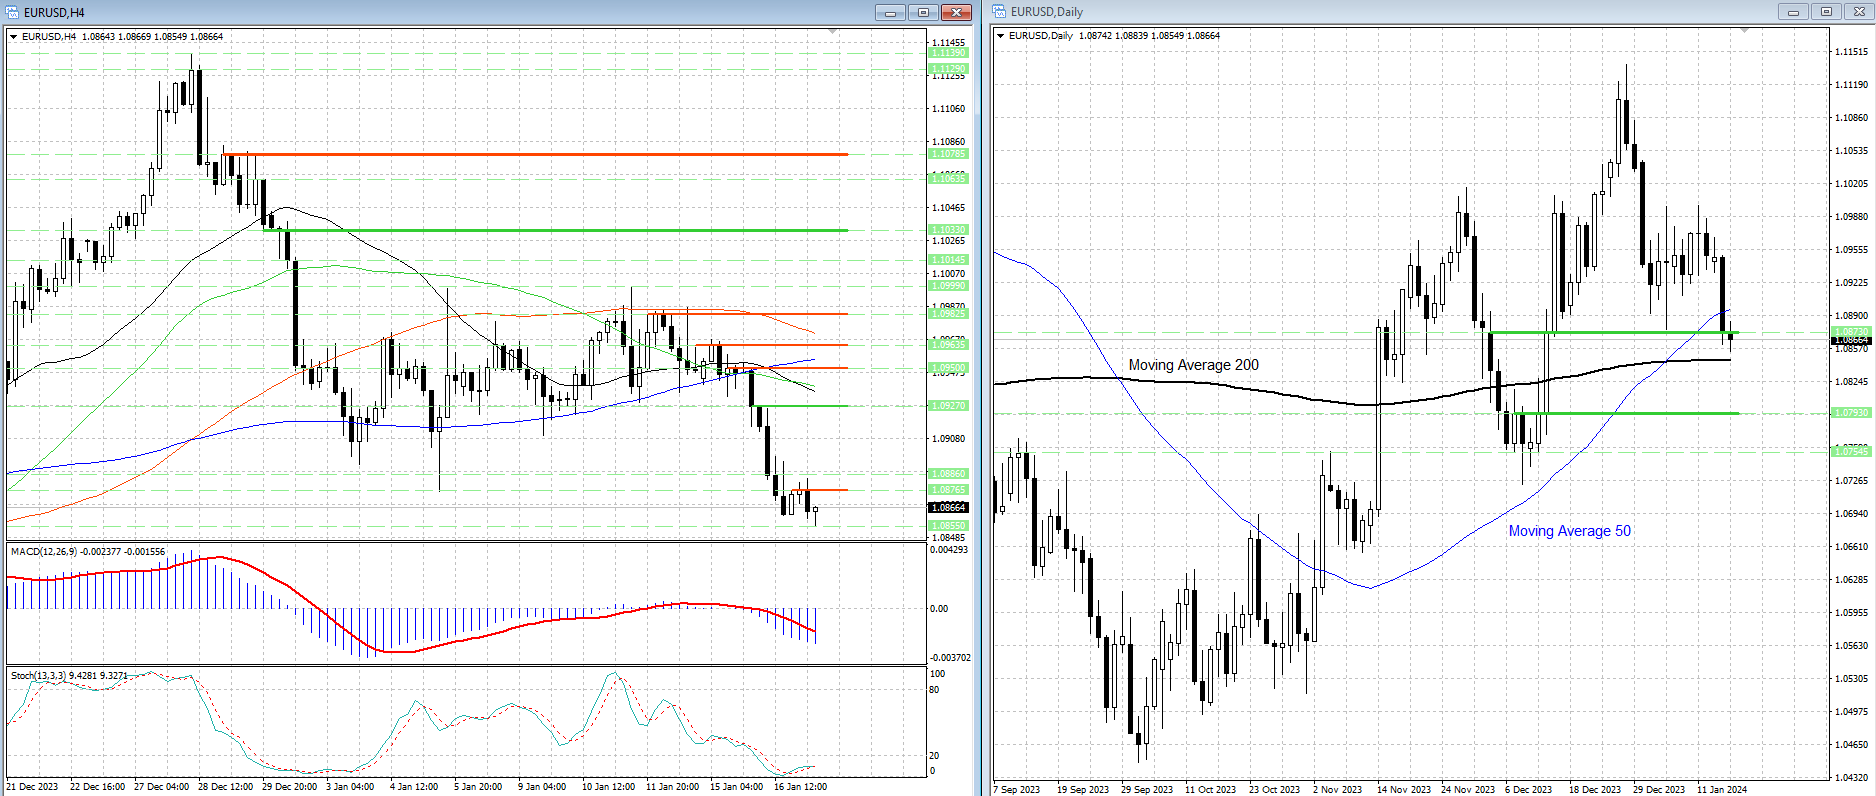The width and height of the screenshot is (1876, 796).
Task: Click the 16 Jan 12:00 date on H4 time axis
Action: pyautogui.click(x=800, y=787)
